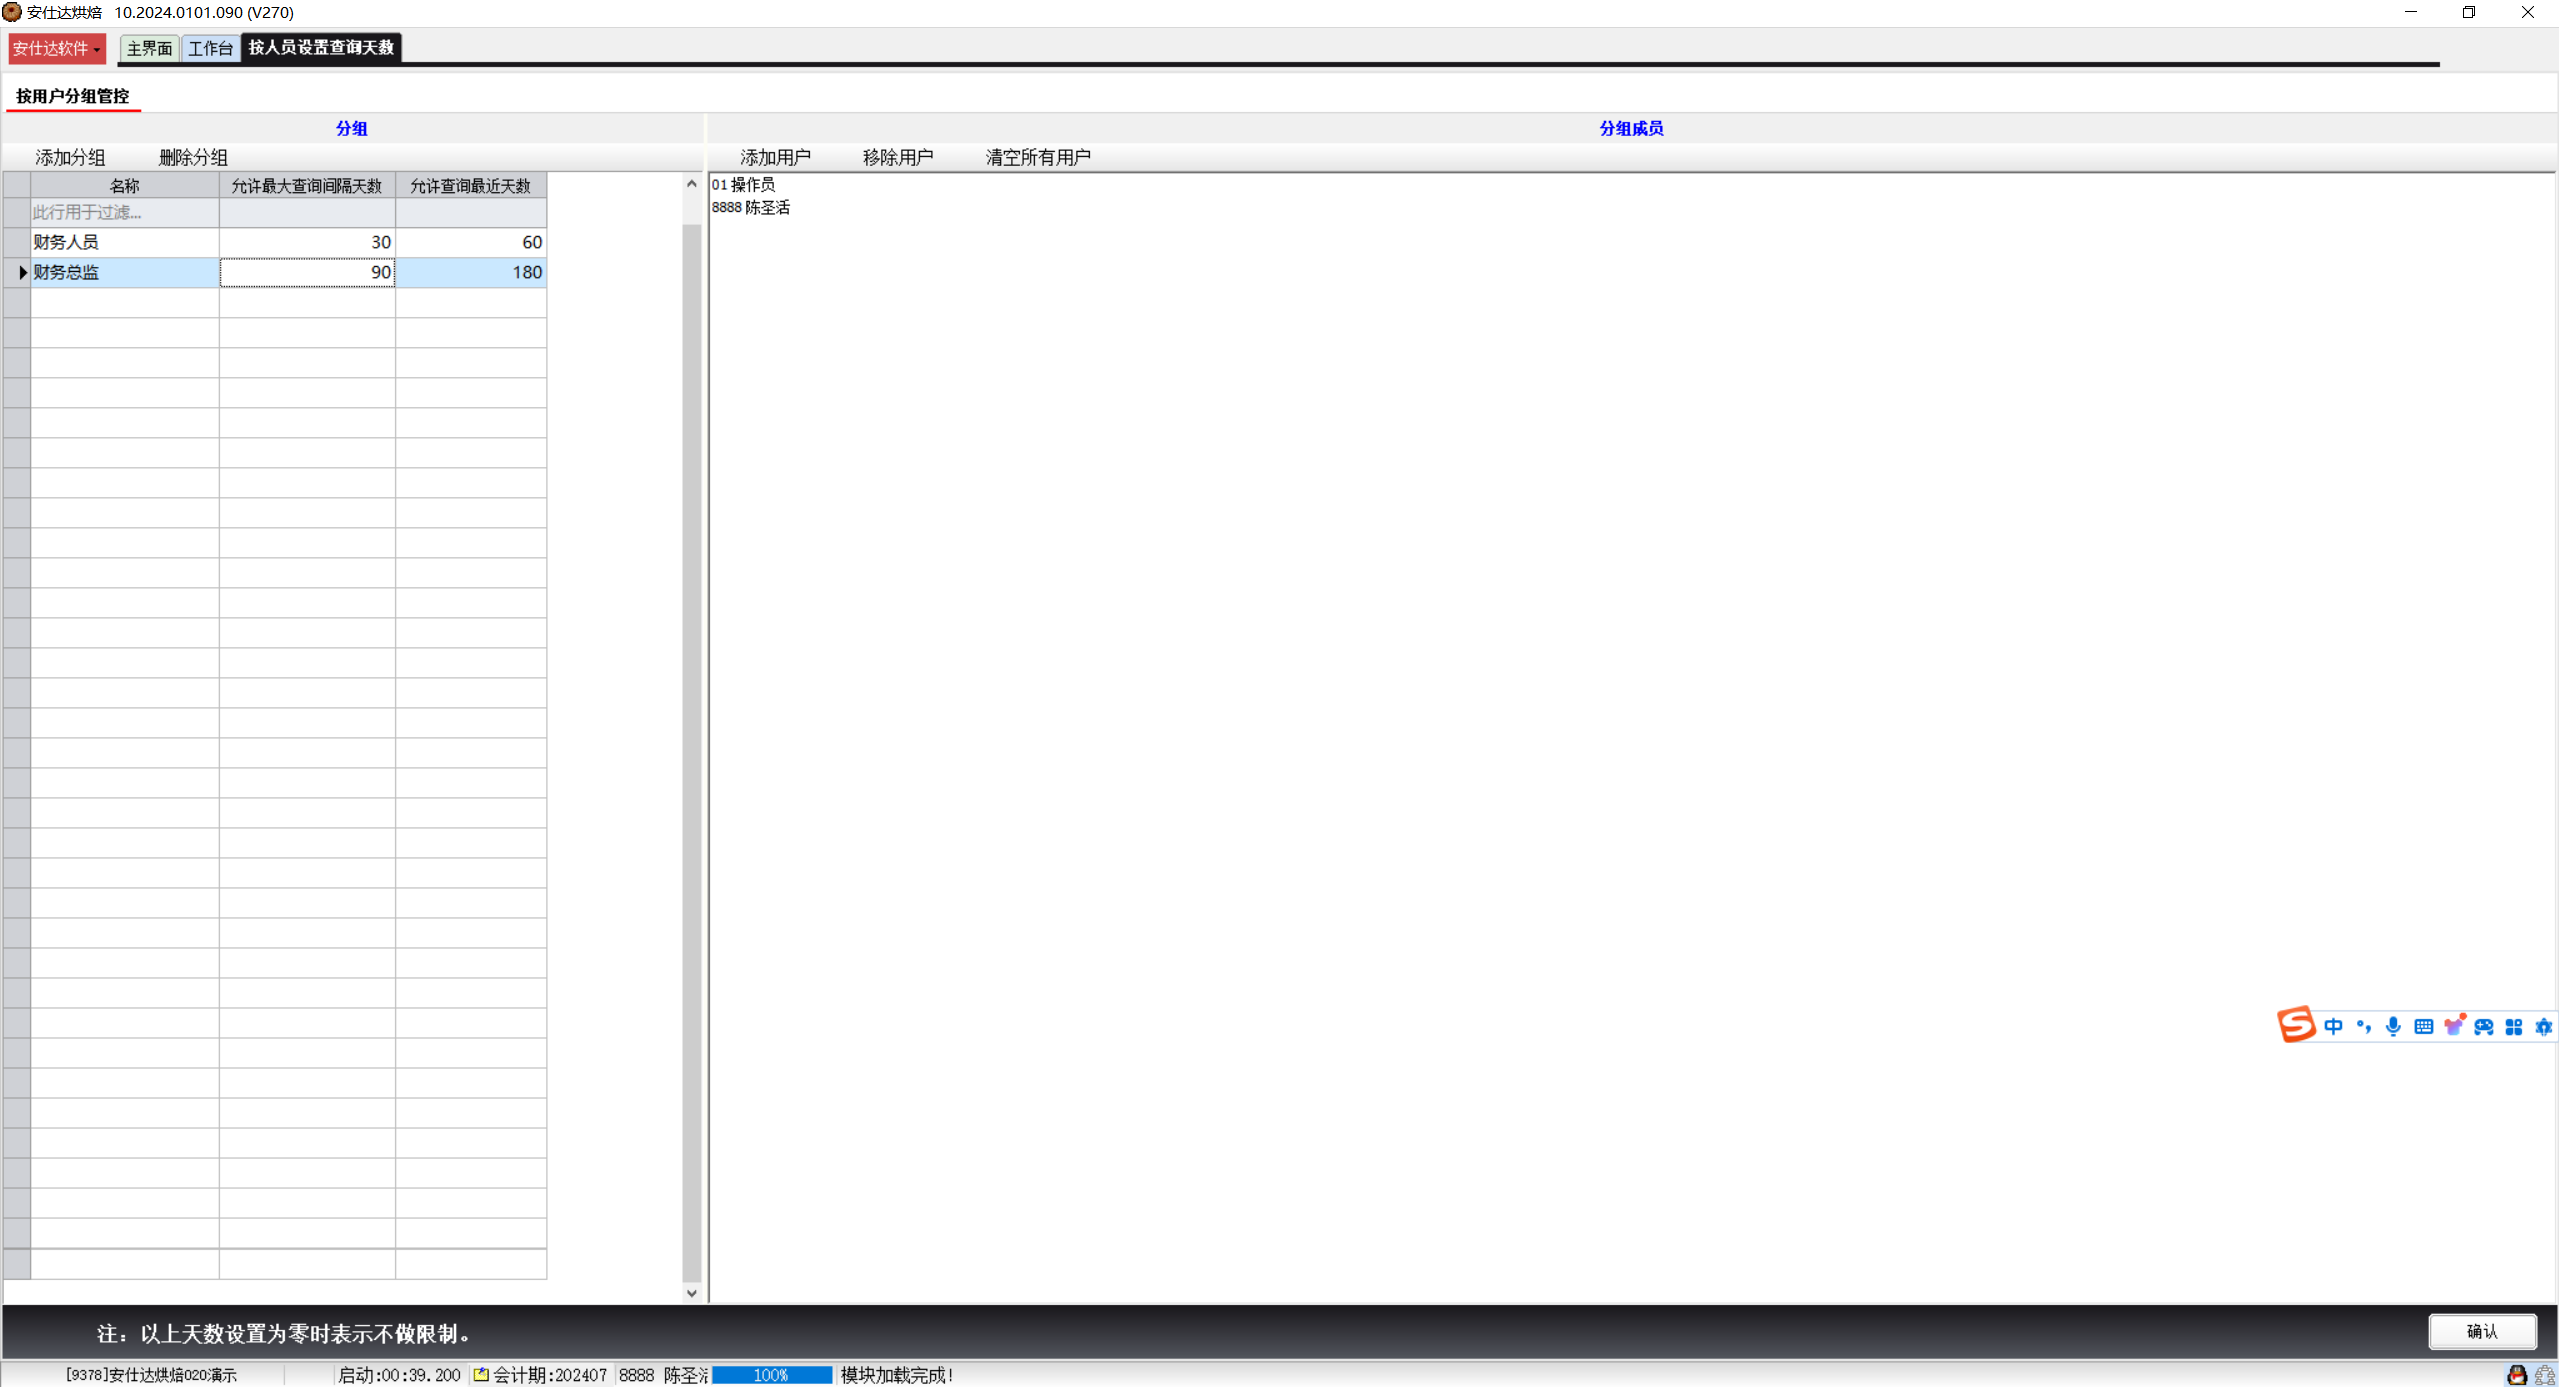Click the QQ penguin status bar icon
The image size is (2559, 1387).
(2517, 1376)
